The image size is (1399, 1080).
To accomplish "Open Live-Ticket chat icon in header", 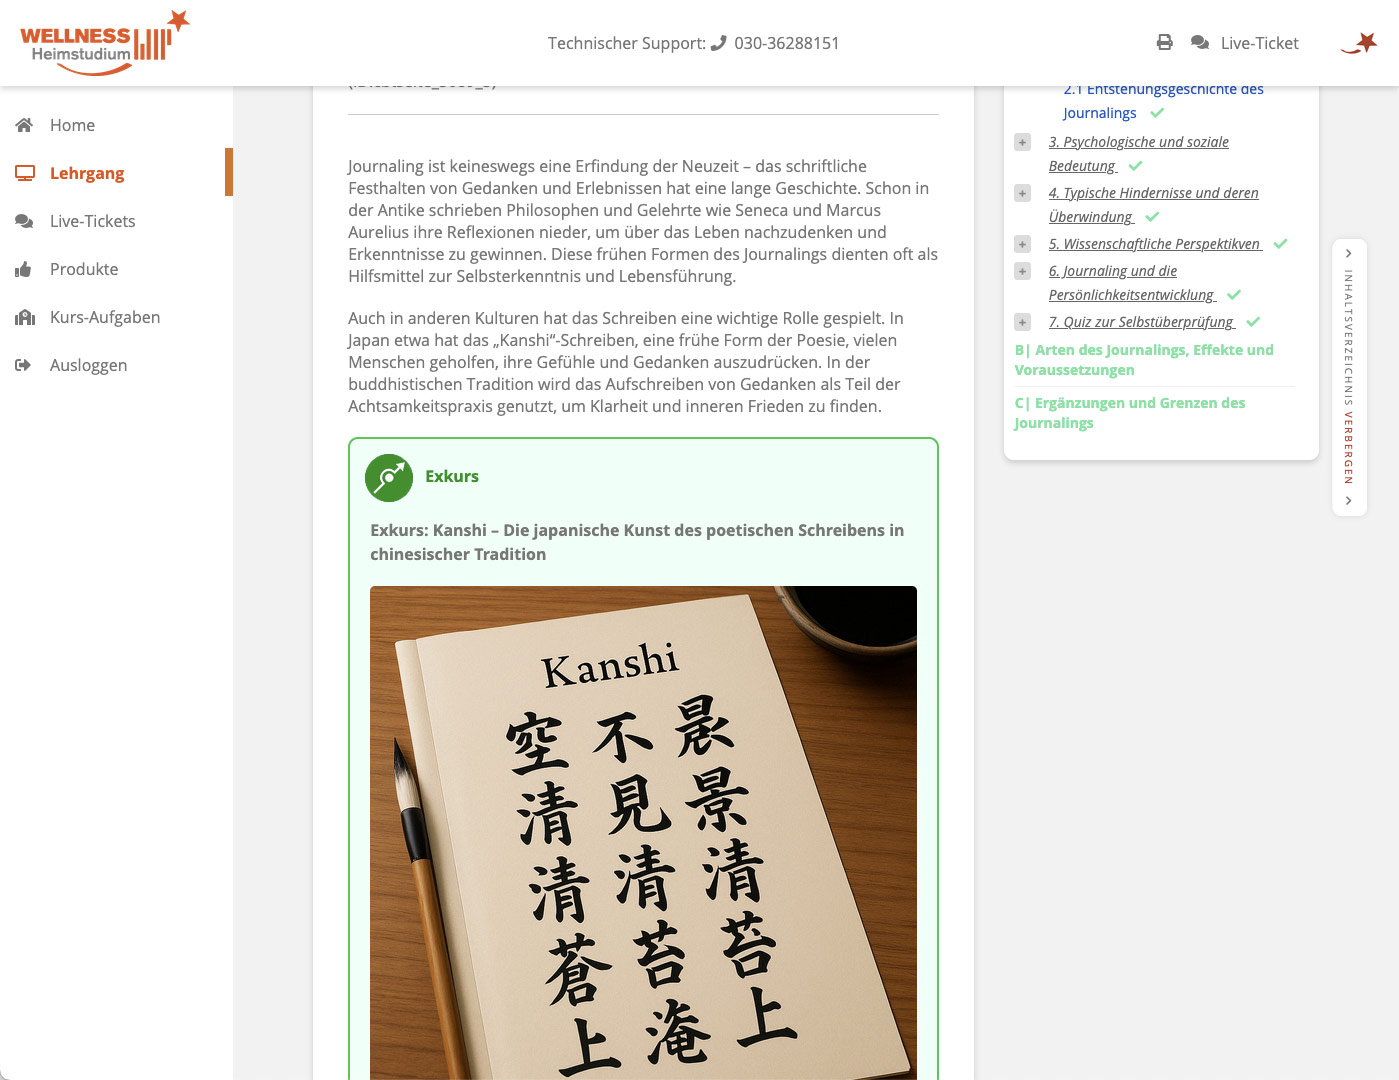I will click(x=1200, y=43).
